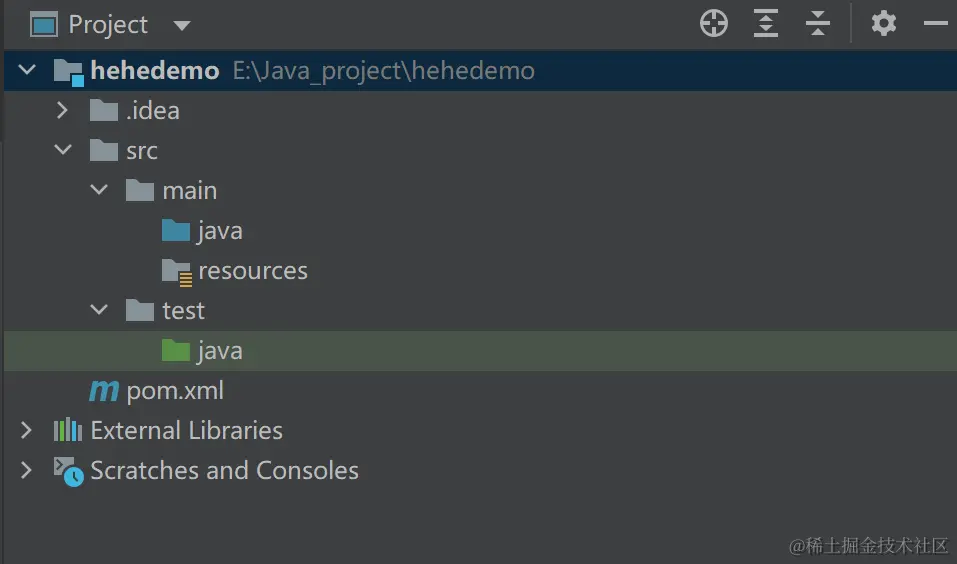Expand the Scratches and Consoles node

pyautogui.click(x=27, y=471)
